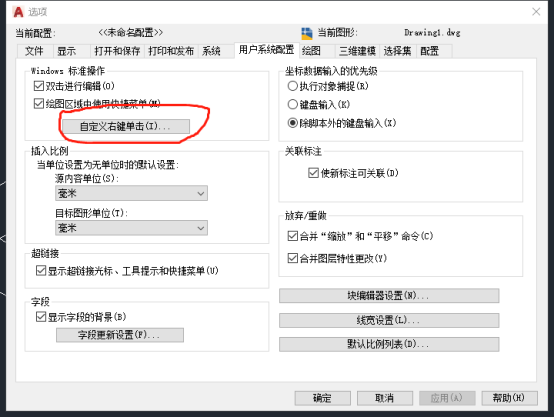Select 执行对象捕捉 radio option
Viewport: 554px width, 417px height.
pos(293,86)
